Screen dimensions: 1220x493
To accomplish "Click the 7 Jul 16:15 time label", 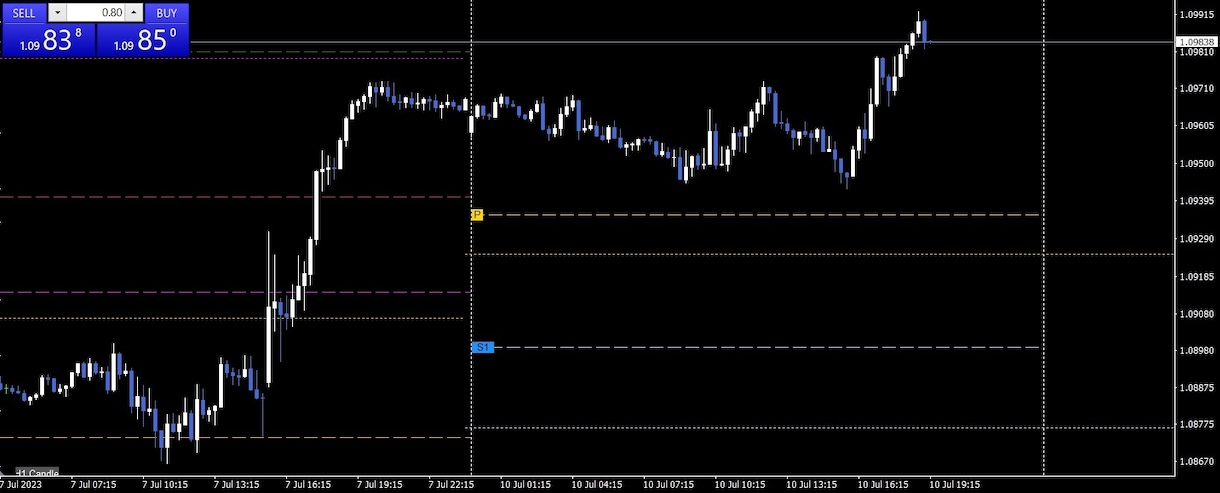I will pyautogui.click(x=308, y=485).
